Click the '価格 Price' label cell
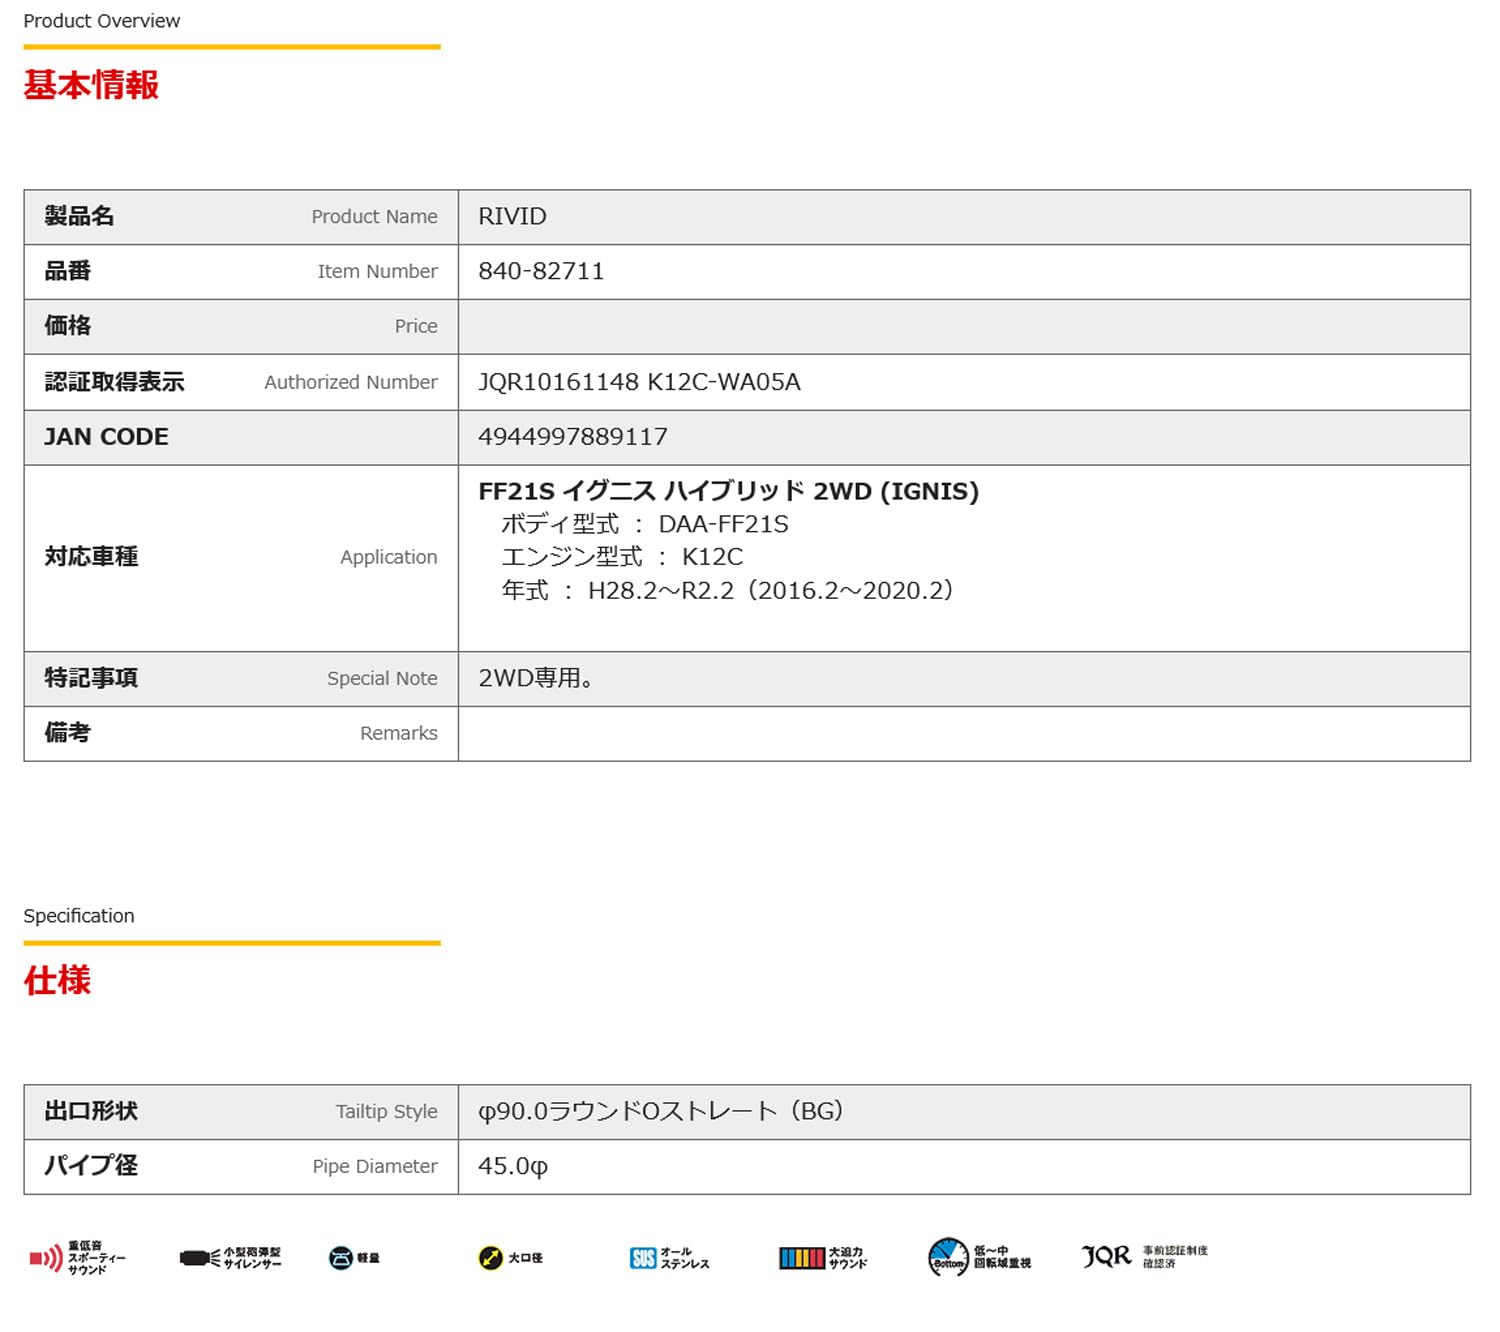 pos(241,327)
